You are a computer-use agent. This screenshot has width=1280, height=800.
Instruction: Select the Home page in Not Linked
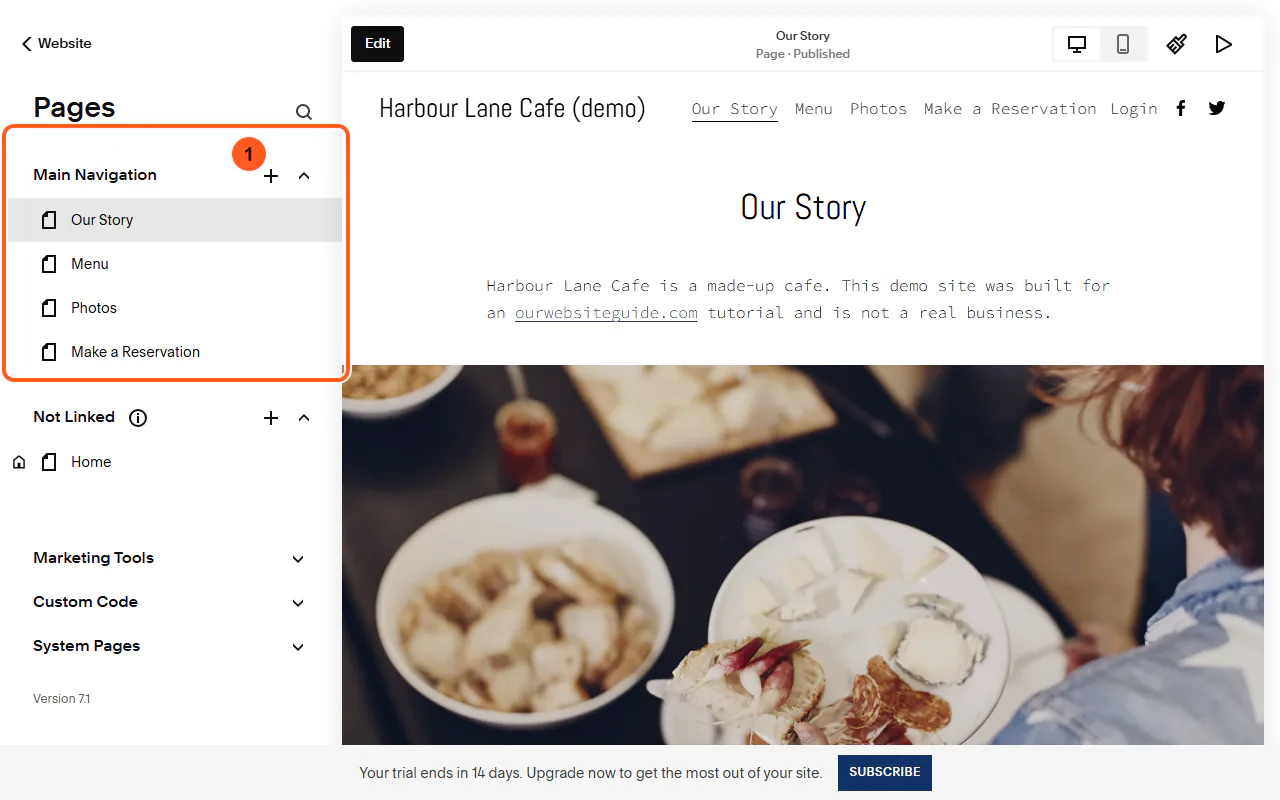[x=175, y=462]
